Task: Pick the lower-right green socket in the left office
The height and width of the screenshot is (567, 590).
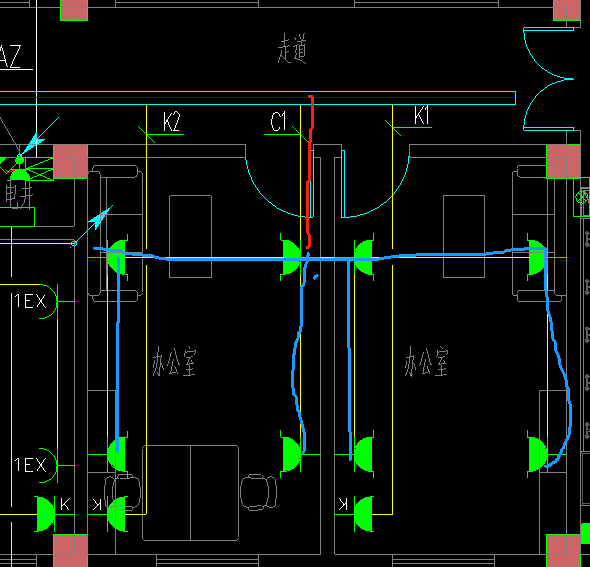Action: pyautogui.click(x=290, y=454)
